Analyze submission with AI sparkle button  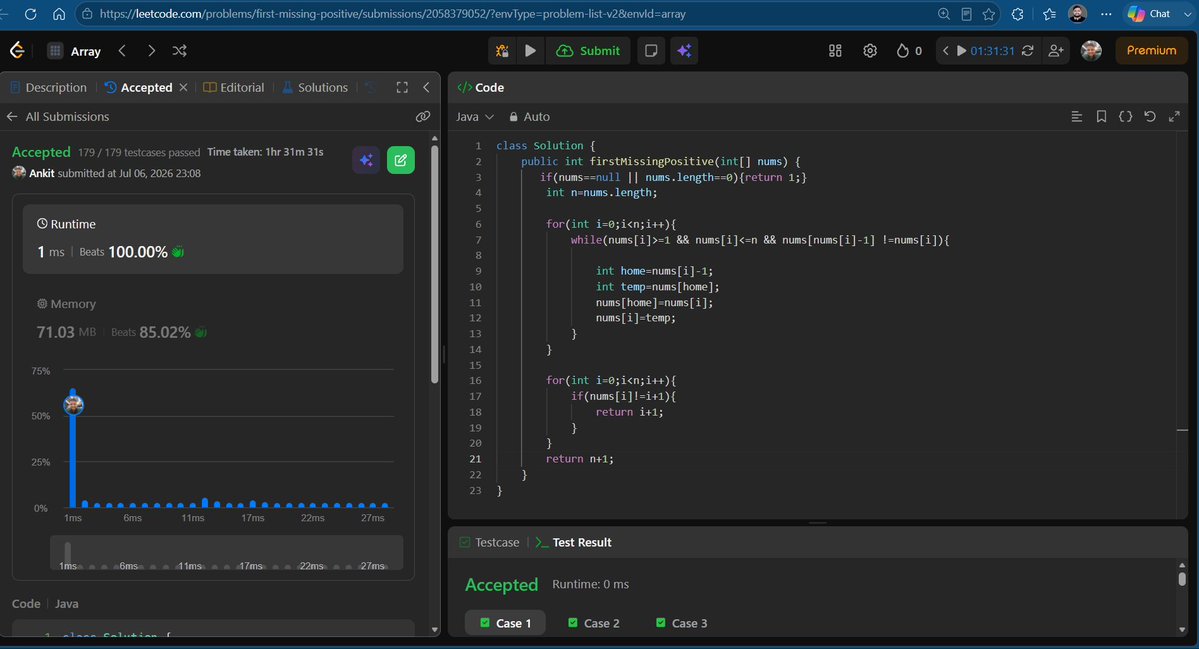pos(366,160)
